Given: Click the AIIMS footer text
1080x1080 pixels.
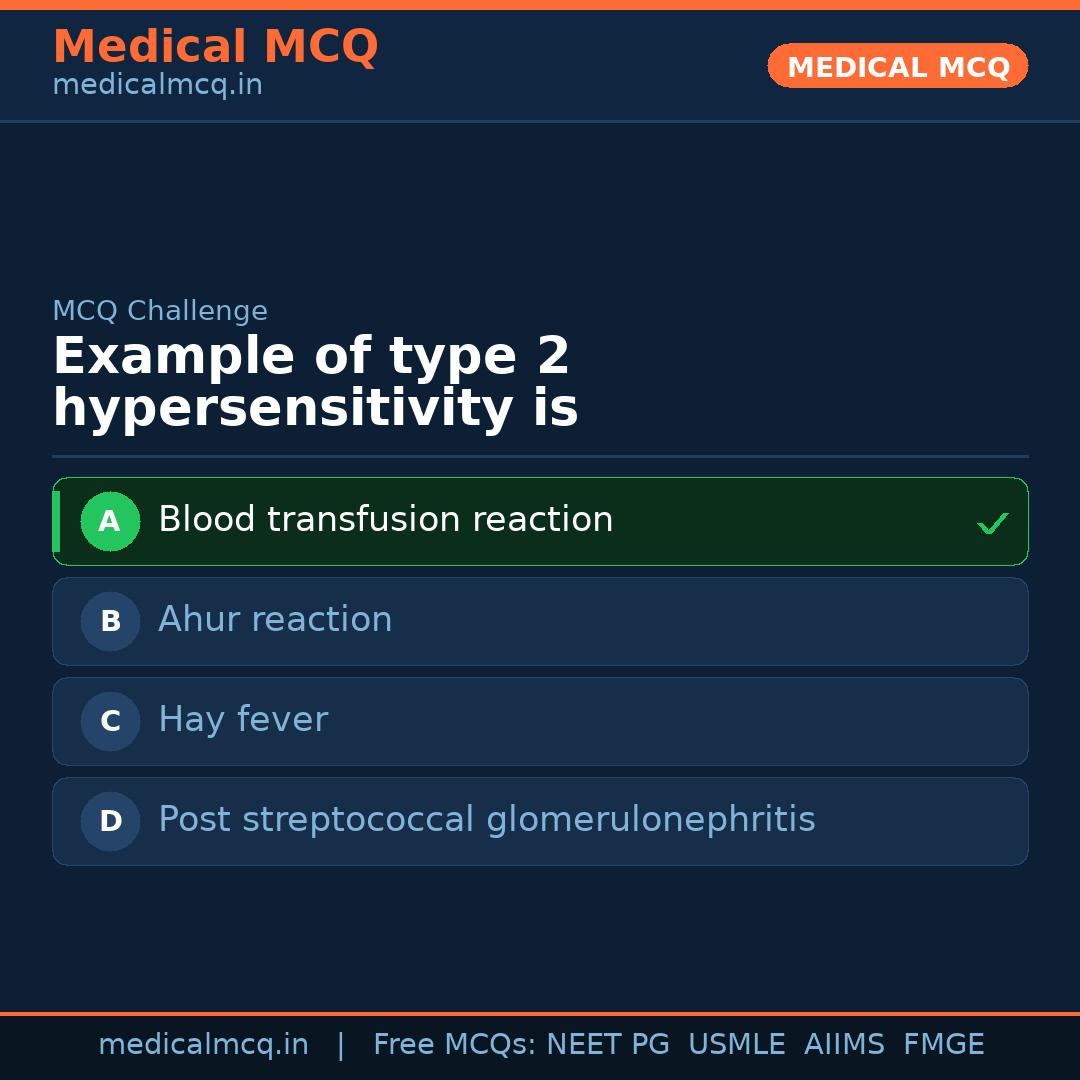Looking at the screenshot, I should (x=844, y=1045).
